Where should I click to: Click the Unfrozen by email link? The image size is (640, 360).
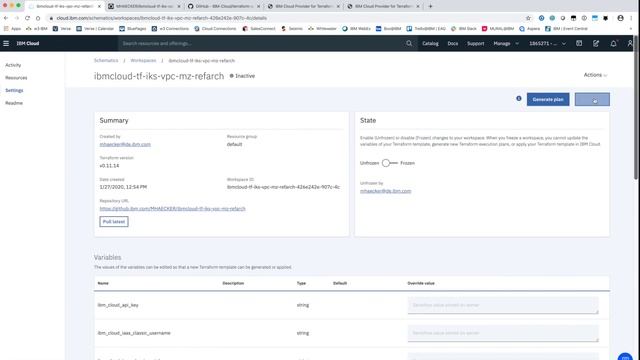pyautogui.click(x=385, y=191)
